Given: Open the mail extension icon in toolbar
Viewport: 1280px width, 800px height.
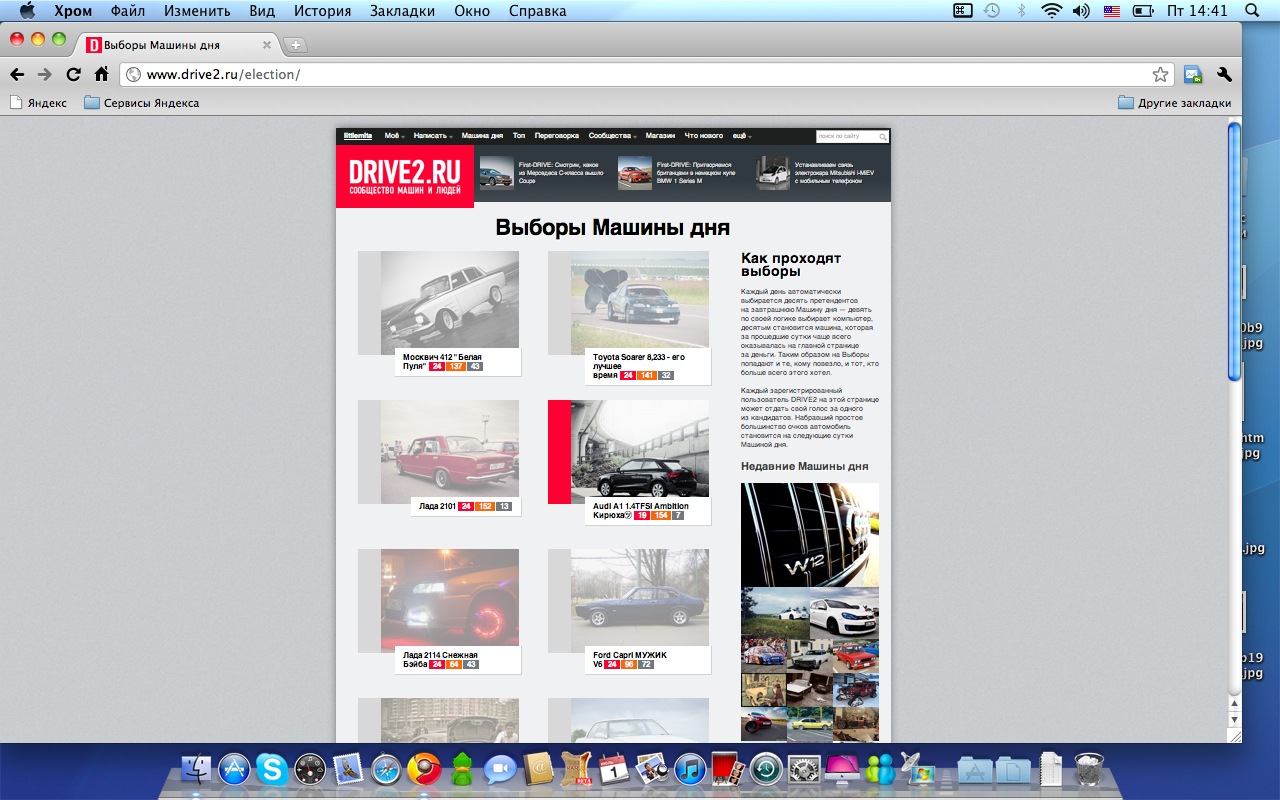Looking at the screenshot, I should [1192, 74].
